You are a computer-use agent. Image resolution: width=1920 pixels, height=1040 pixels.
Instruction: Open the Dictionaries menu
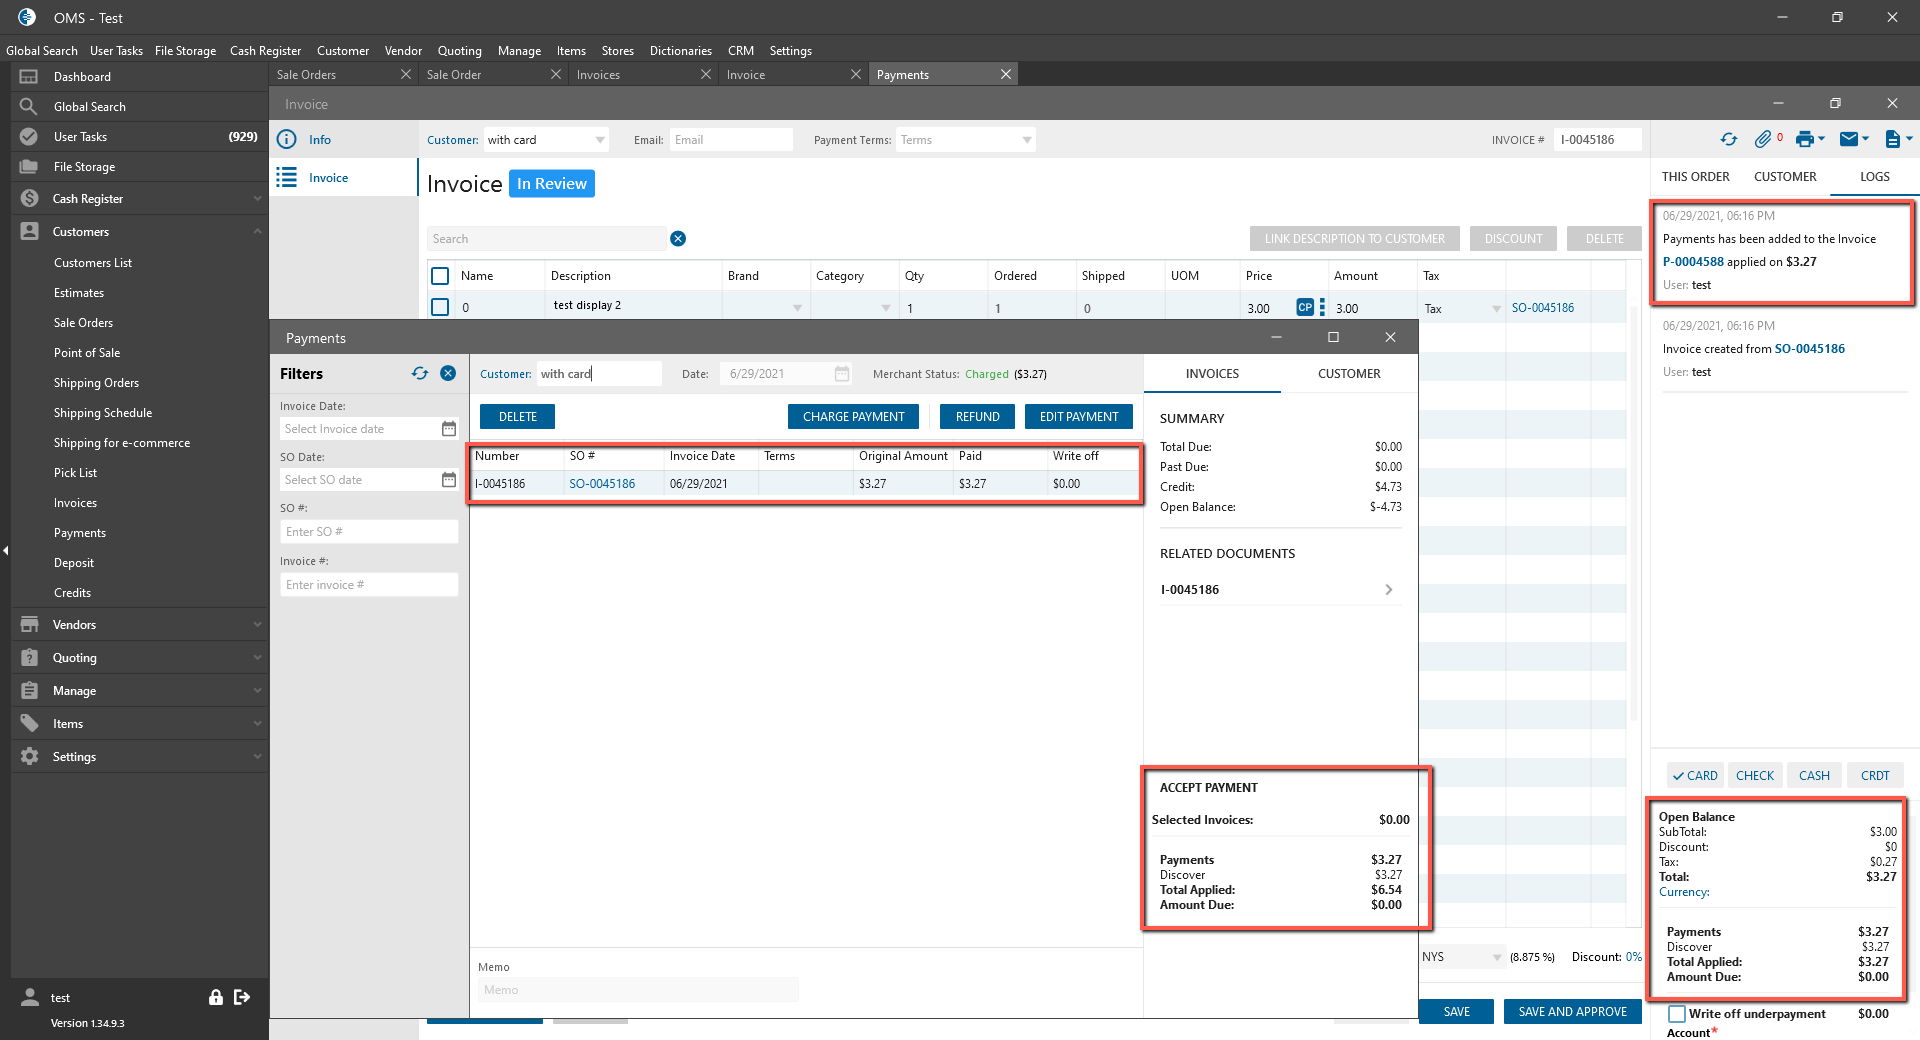click(681, 51)
